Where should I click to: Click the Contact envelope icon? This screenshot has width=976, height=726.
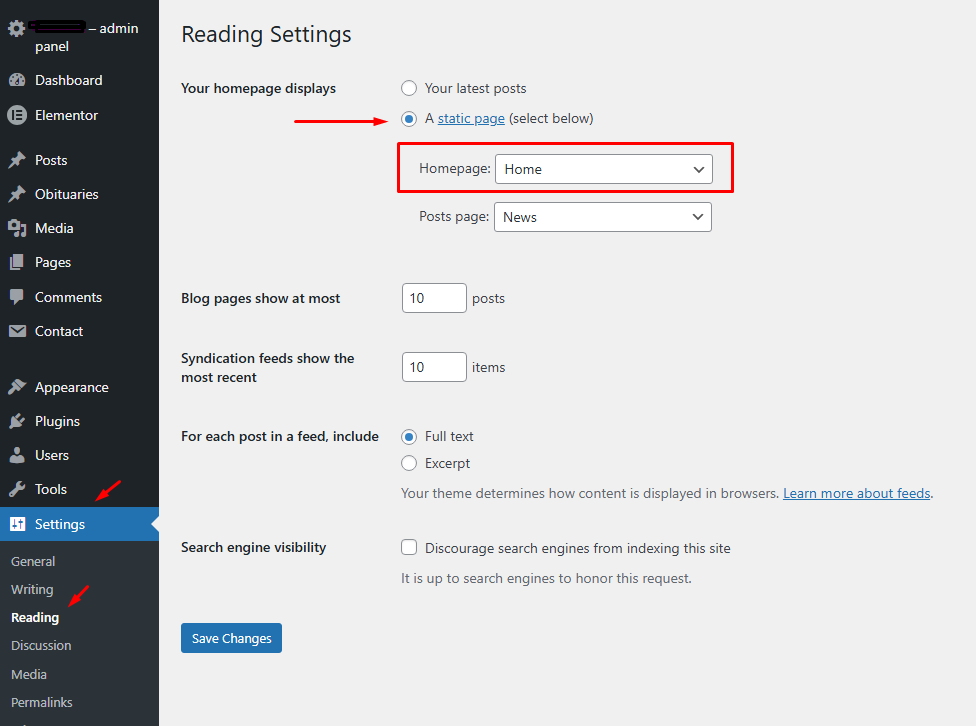(x=17, y=331)
